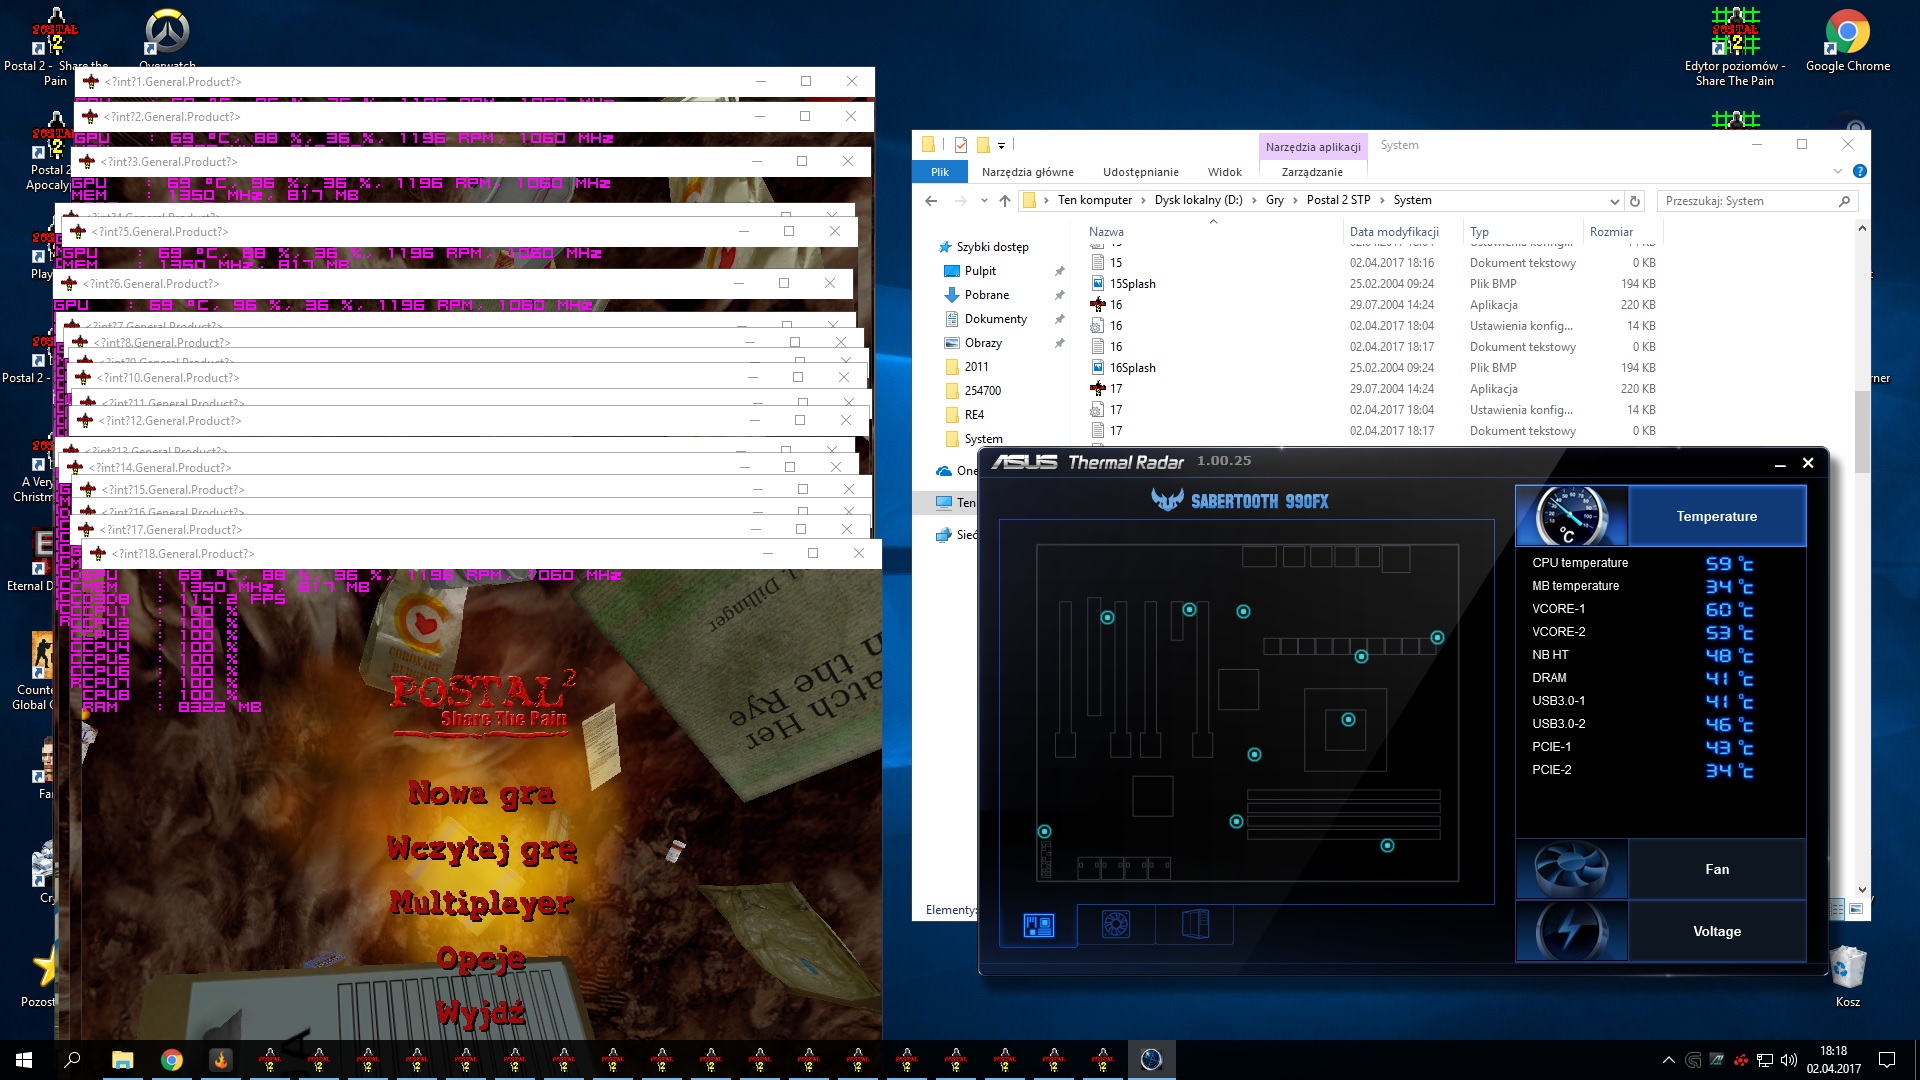Expand chevron after Dysk lokalny (D:) breadcrumb
1920x1080 pixels.
1253,200
